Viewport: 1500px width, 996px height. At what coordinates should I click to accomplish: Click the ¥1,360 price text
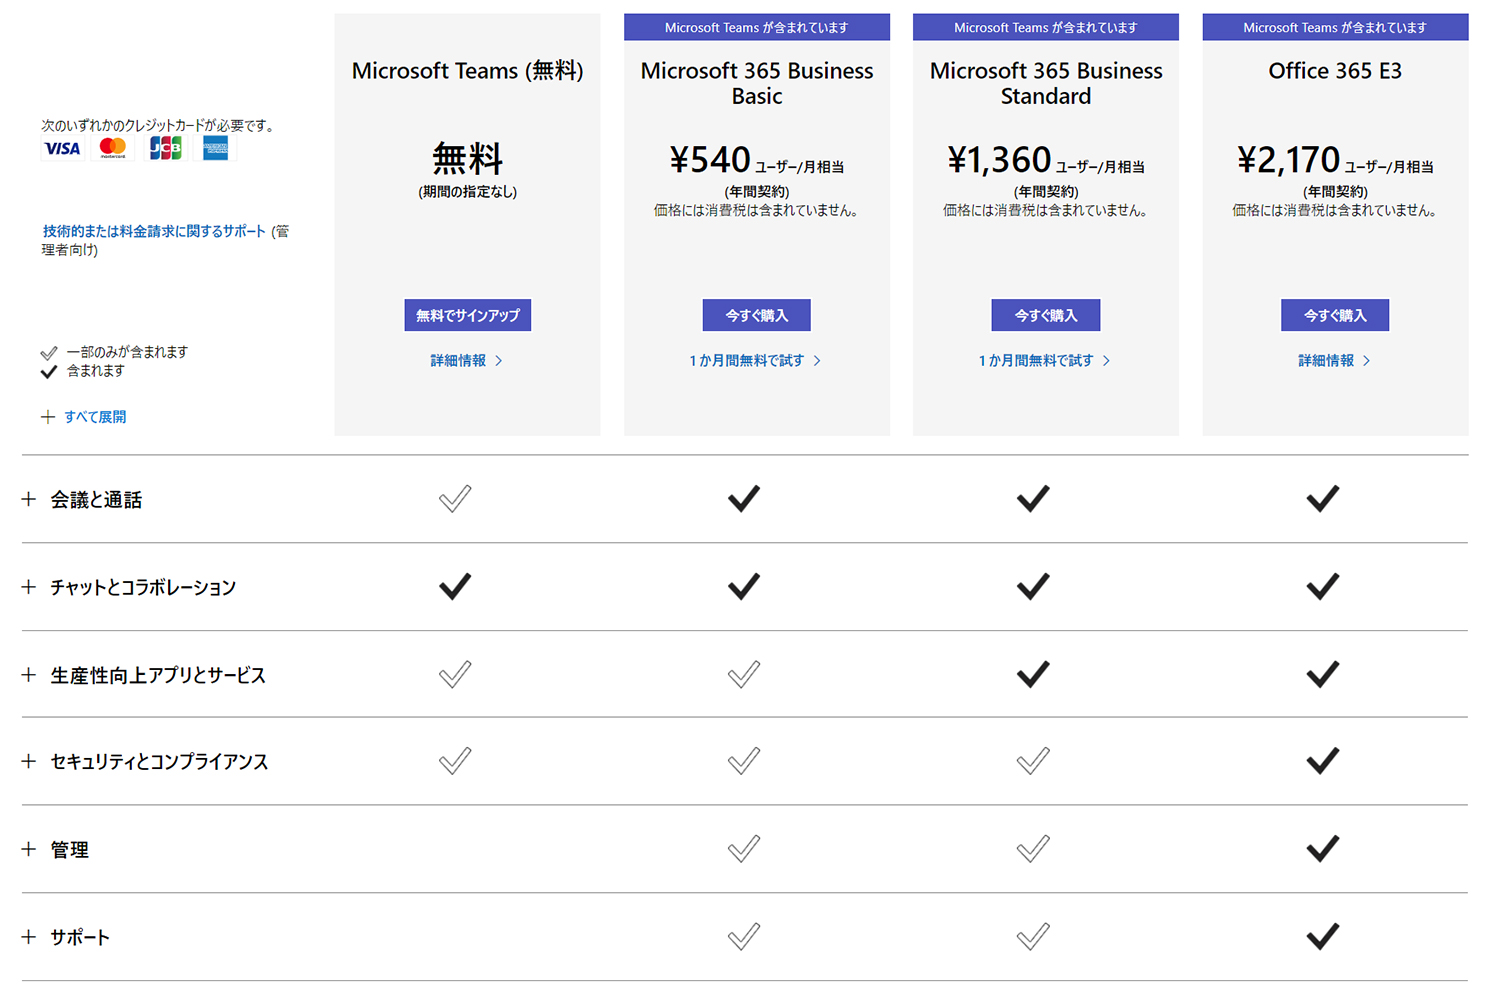click(x=999, y=160)
